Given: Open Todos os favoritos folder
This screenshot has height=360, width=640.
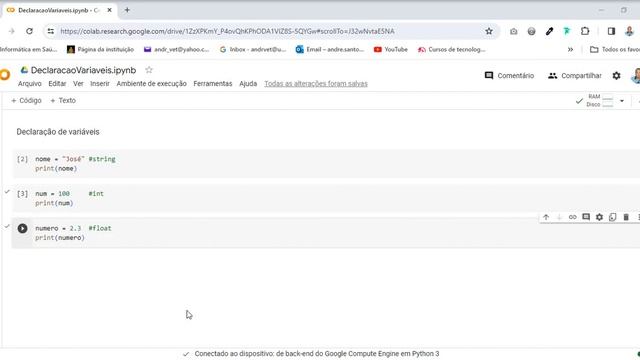Looking at the screenshot, I should pos(615,49).
